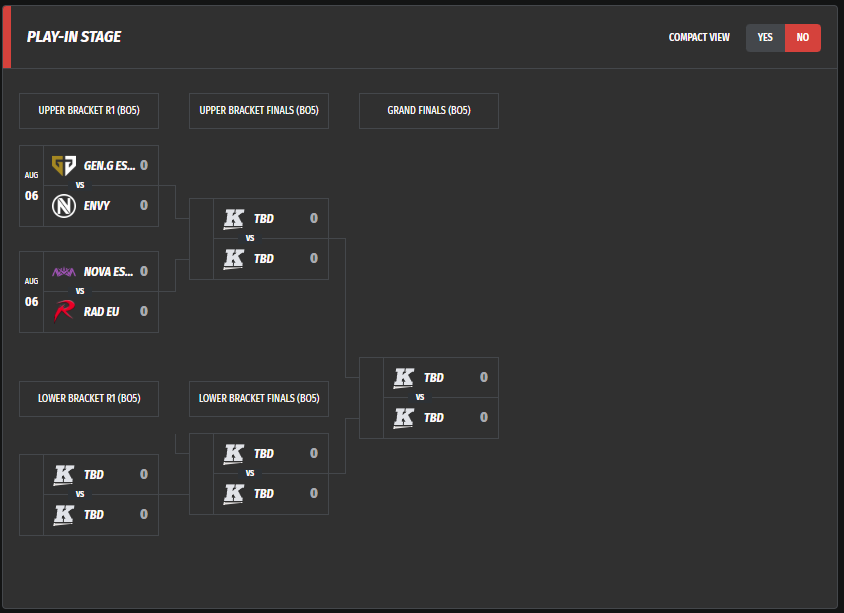Click the Gen.G vs Envy match date
The image size is (844, 613).
32,186
